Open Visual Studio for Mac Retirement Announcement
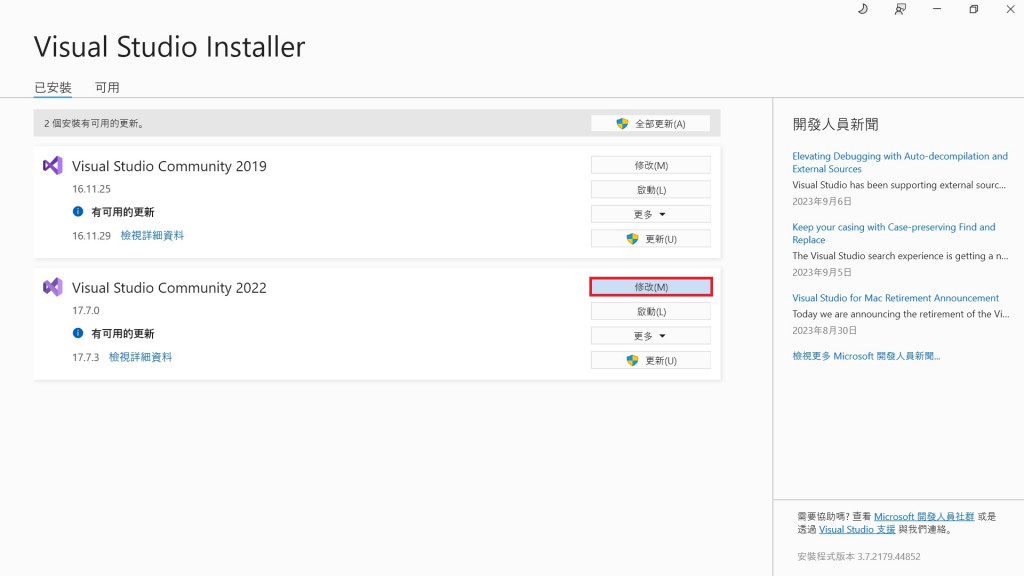This screenshot has height=576, width=1024. (x=895, y=298)
